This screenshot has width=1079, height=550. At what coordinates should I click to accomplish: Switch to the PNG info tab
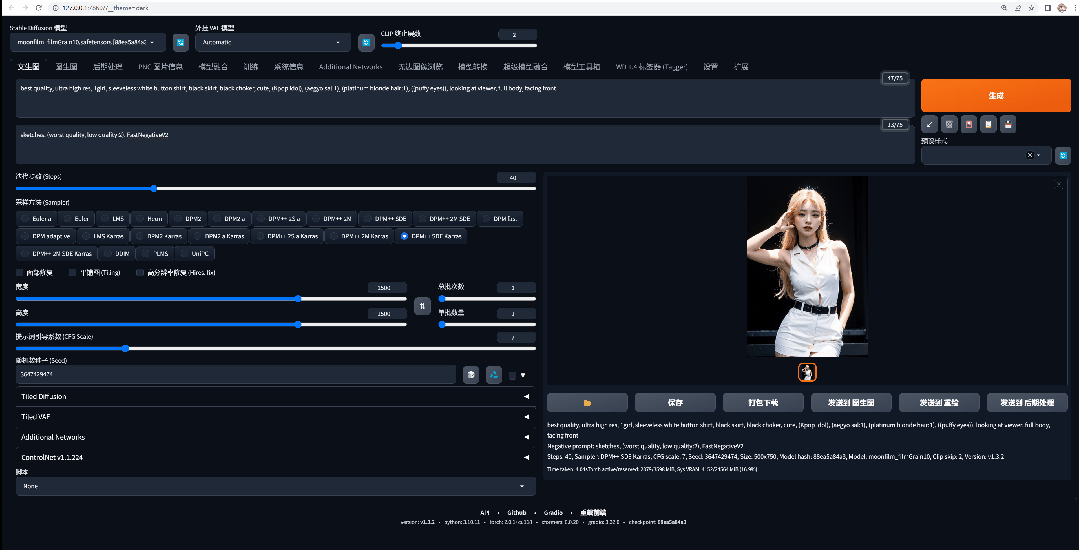click(159, 67)
